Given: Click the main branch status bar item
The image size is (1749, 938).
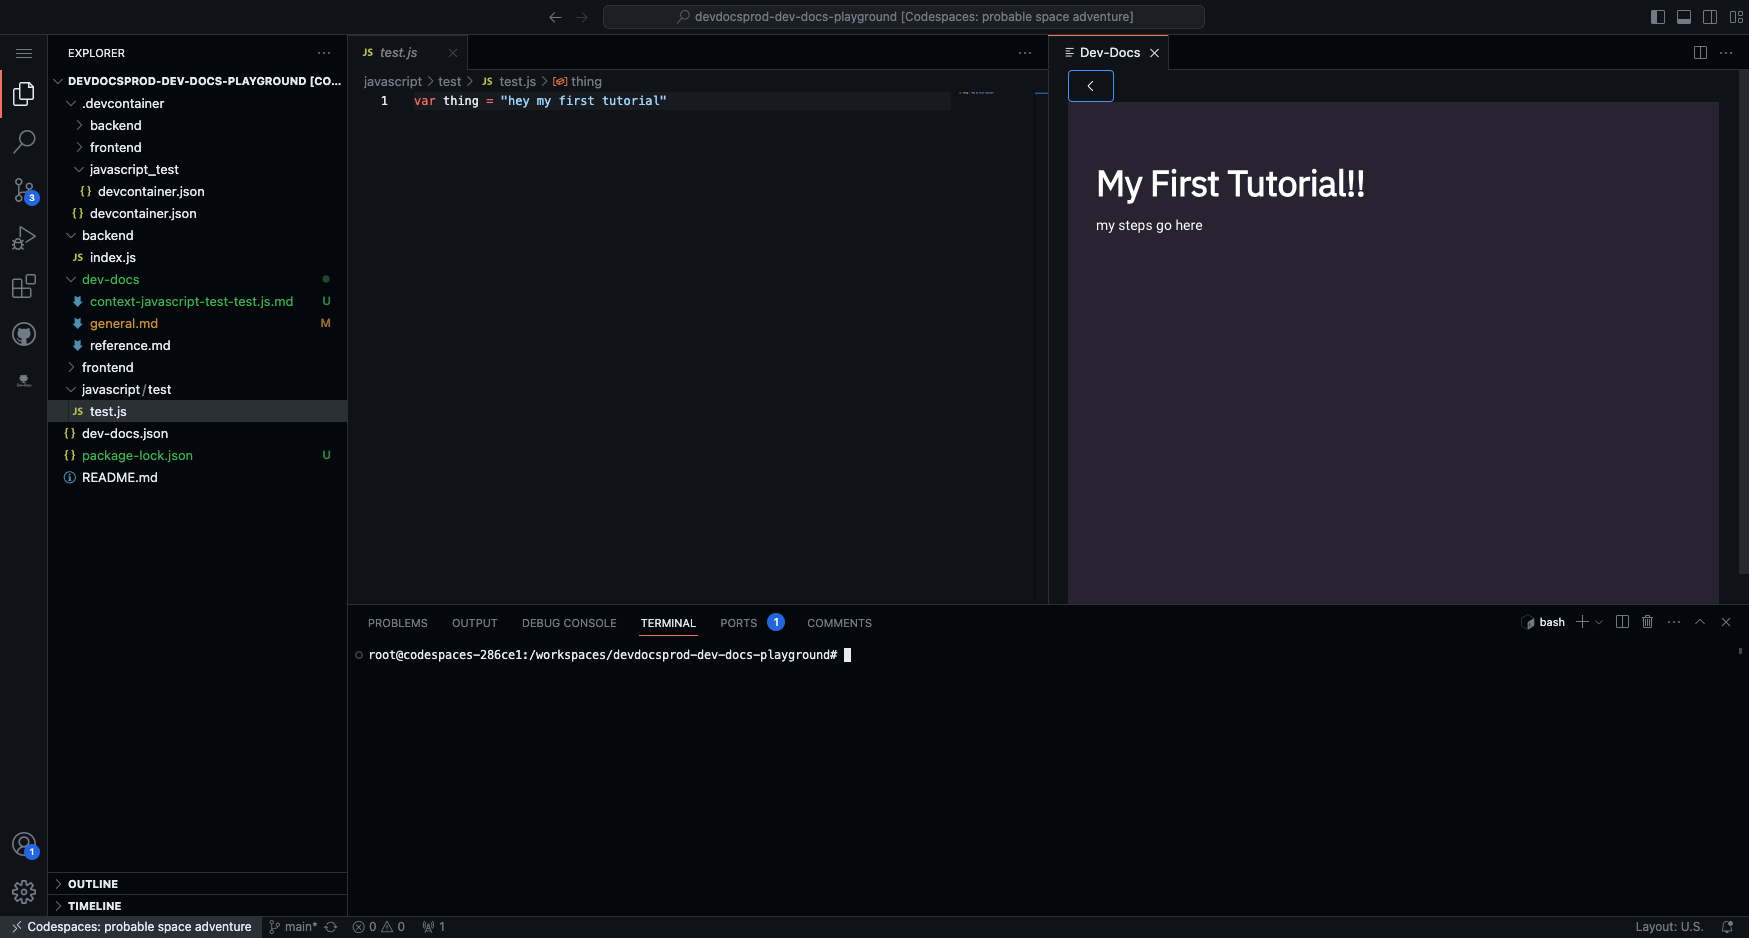Looking at the screenshot, I should 294,927.
